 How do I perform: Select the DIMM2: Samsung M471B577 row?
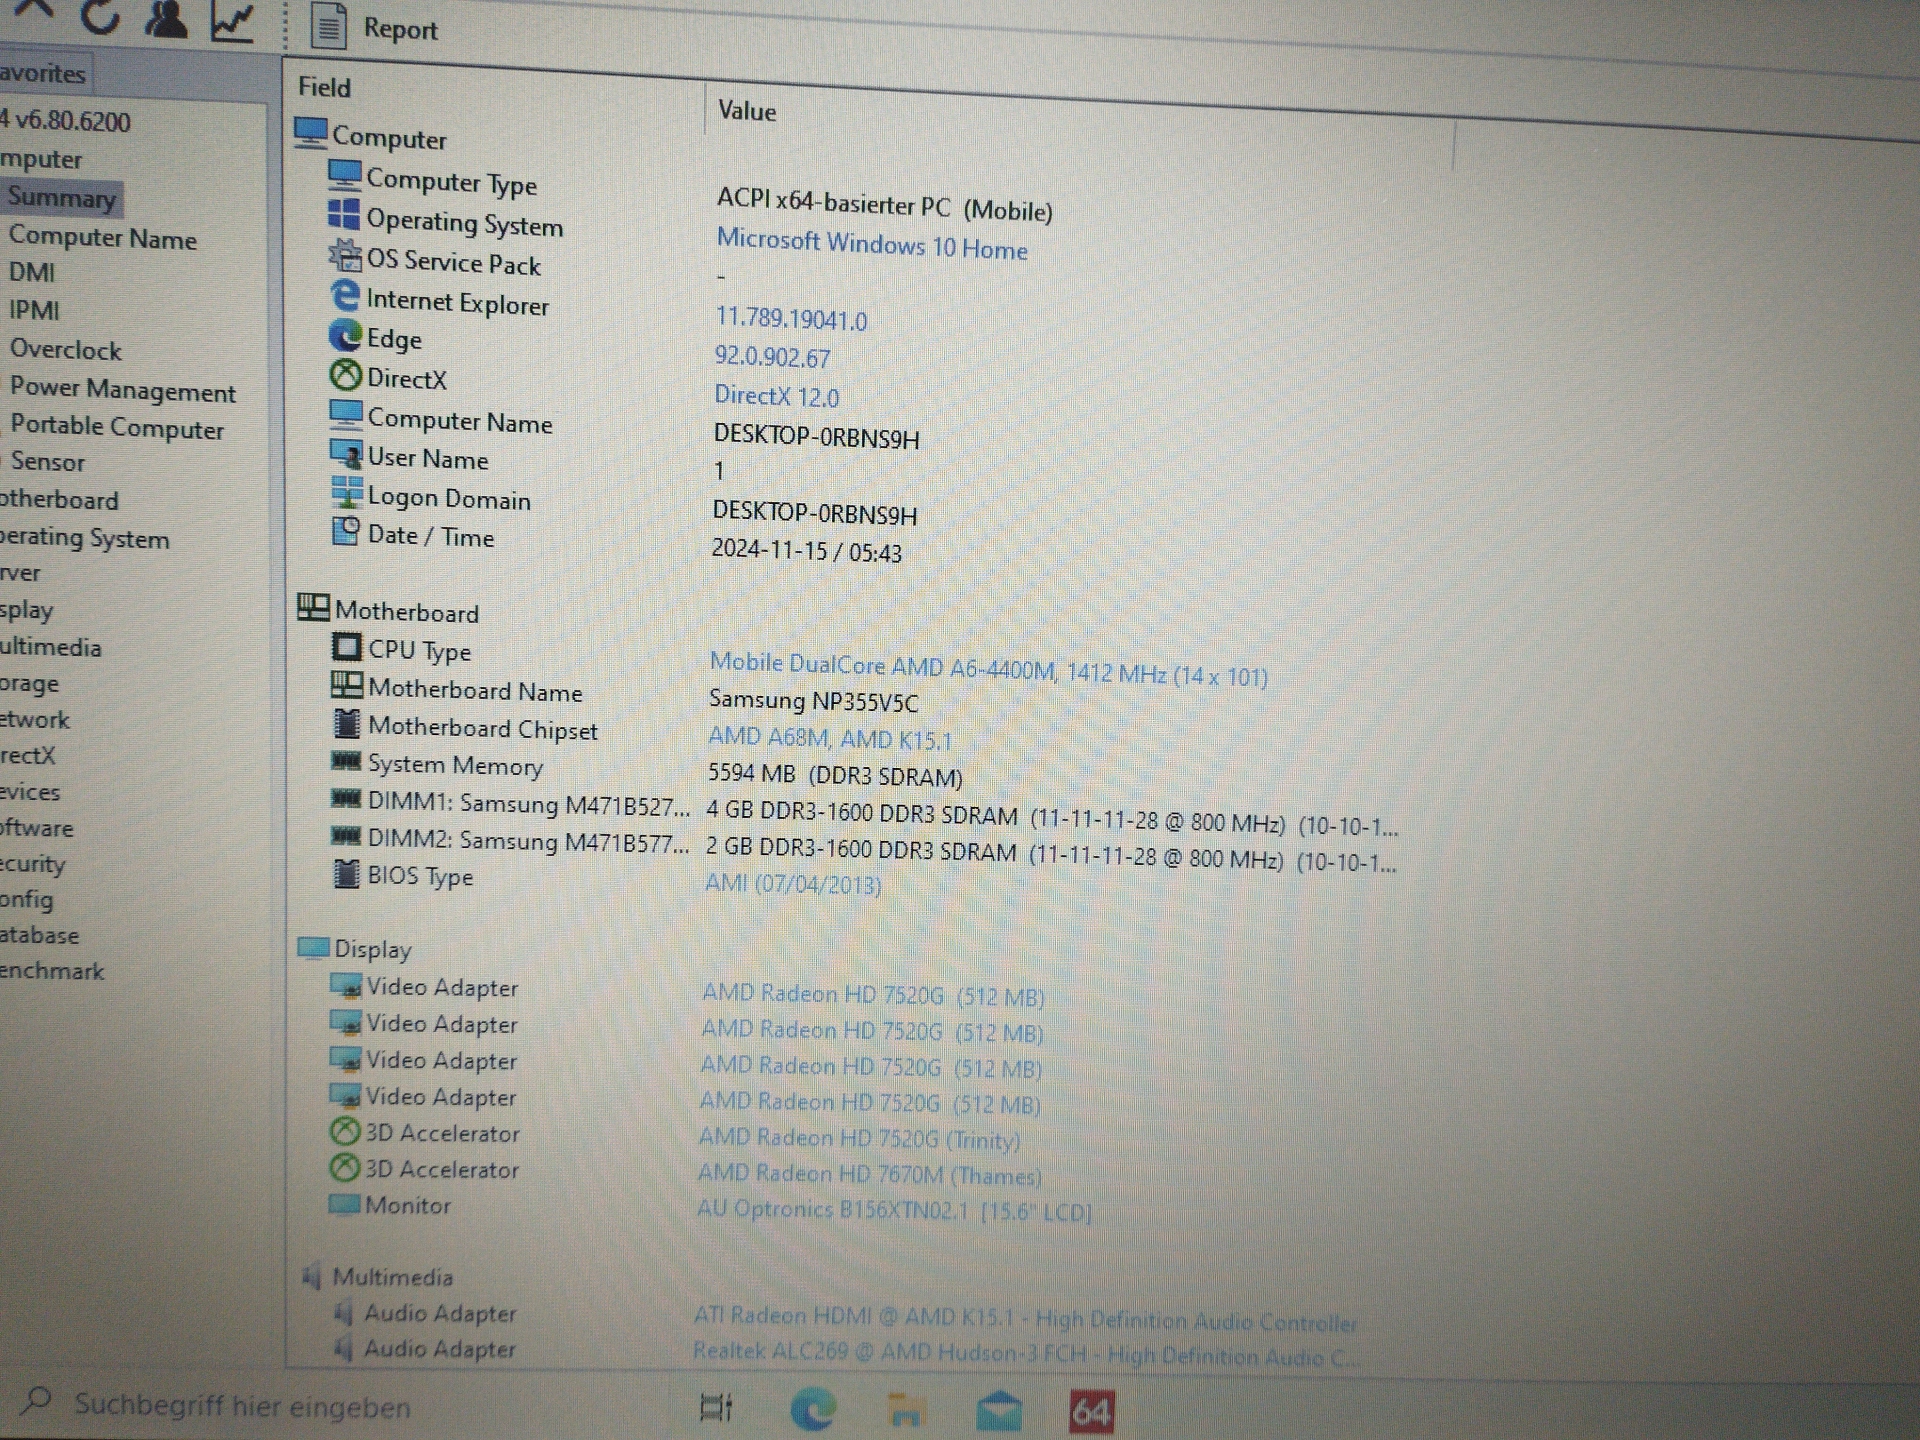pyautogui.click(x=862, y=850)
